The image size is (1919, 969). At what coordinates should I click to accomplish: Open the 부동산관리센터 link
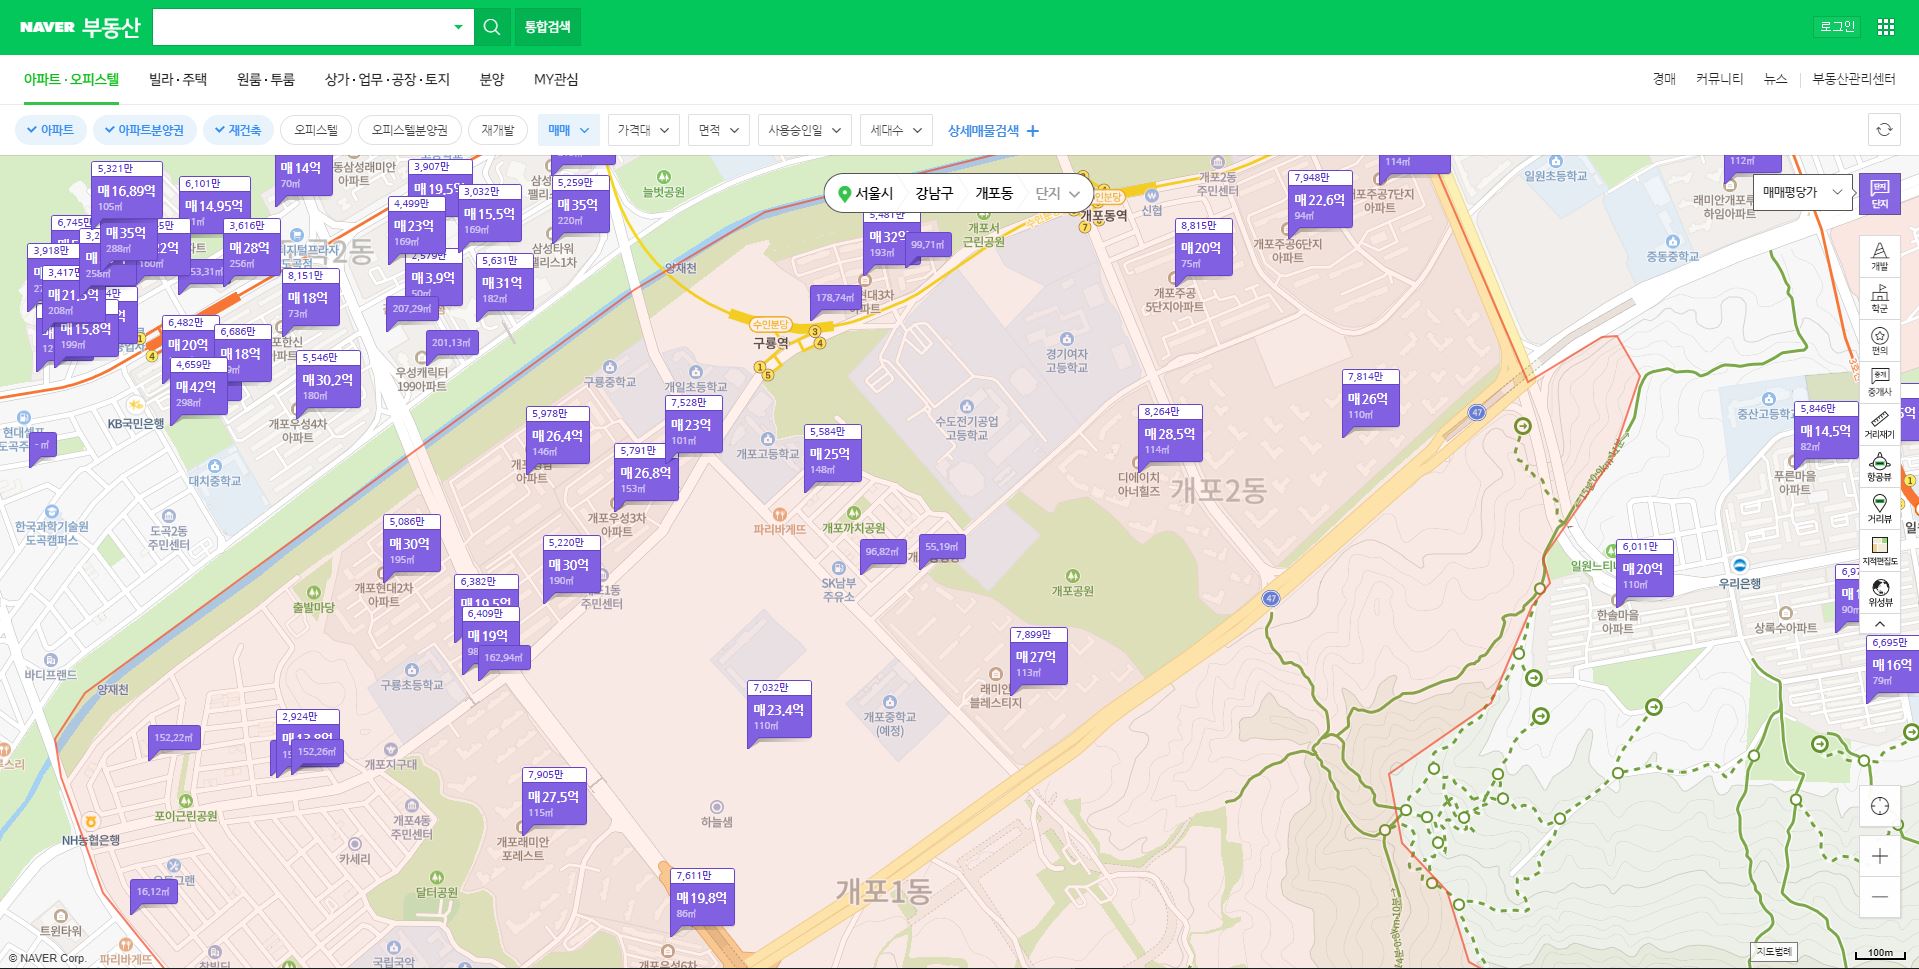point(1854,79)
